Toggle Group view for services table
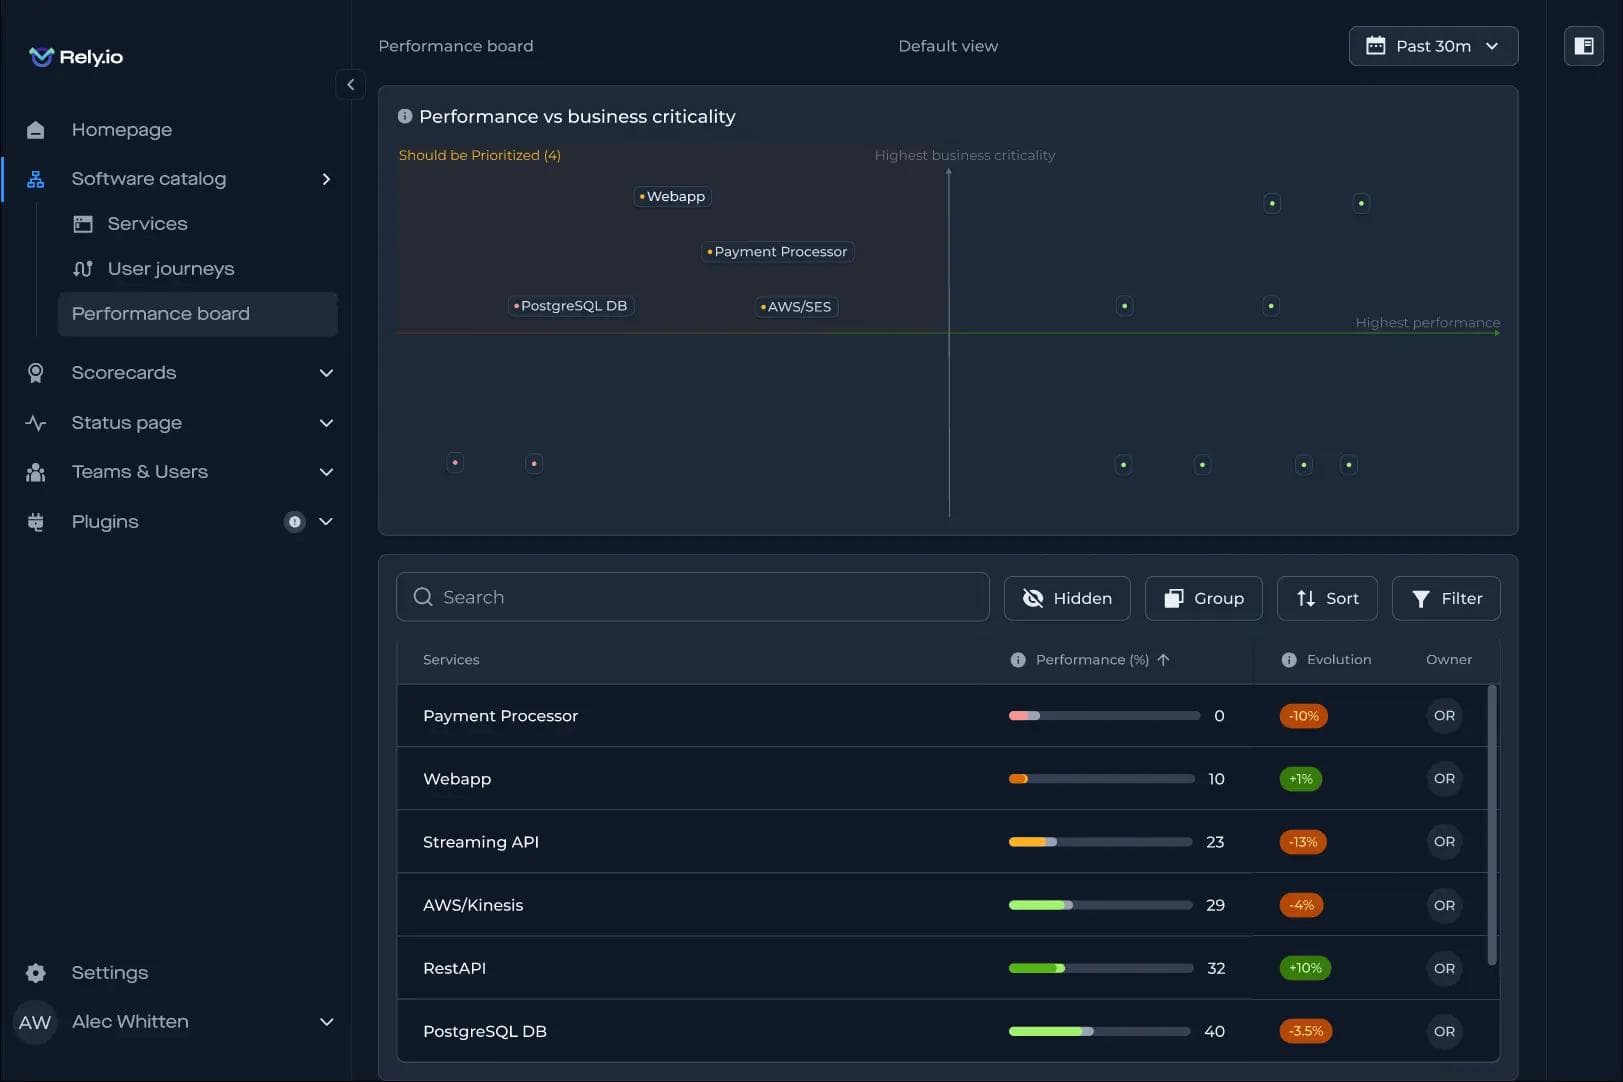This screenshot has height=1082, width=1623. pyautogui.click(x=1203, y=598)
